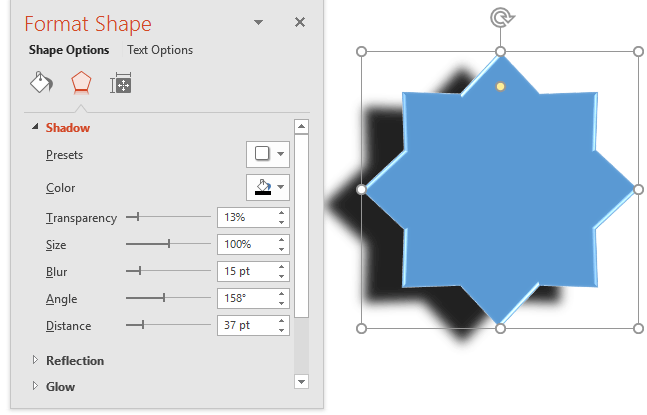Click the Blur value field showing 15 pt
Viewport: 647px width, 415px height.
245,271
